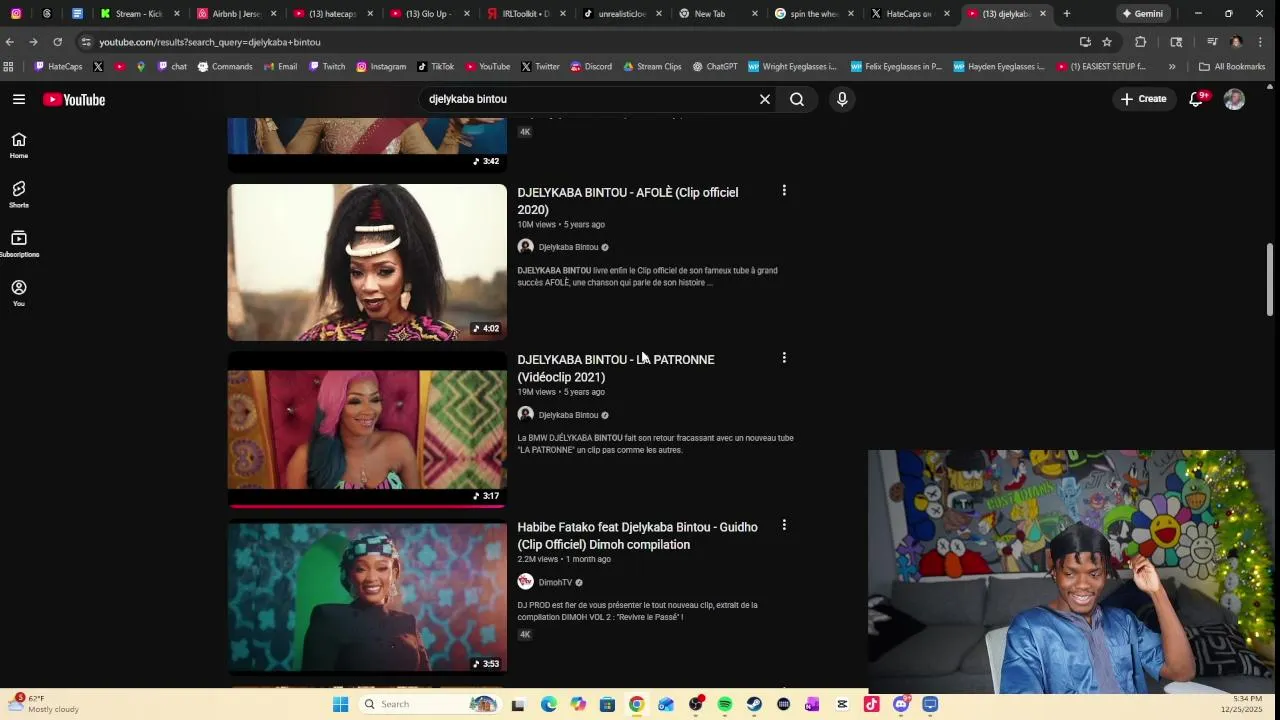Open Microsoft Edge from the taskbar
1280x720 pixels.
(549, 704)
